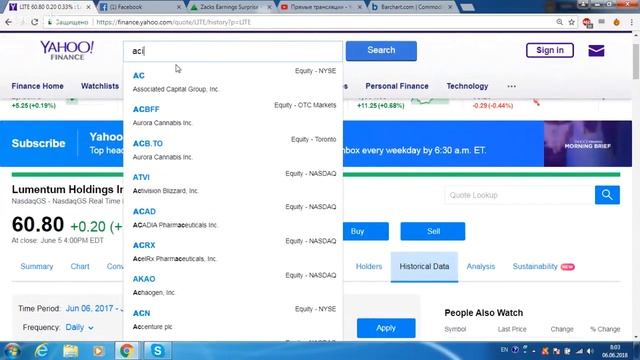This screenshot has height=360, width=640.
Task: Select ACN Accenture plc suggestion
Action: coord(233,320)
